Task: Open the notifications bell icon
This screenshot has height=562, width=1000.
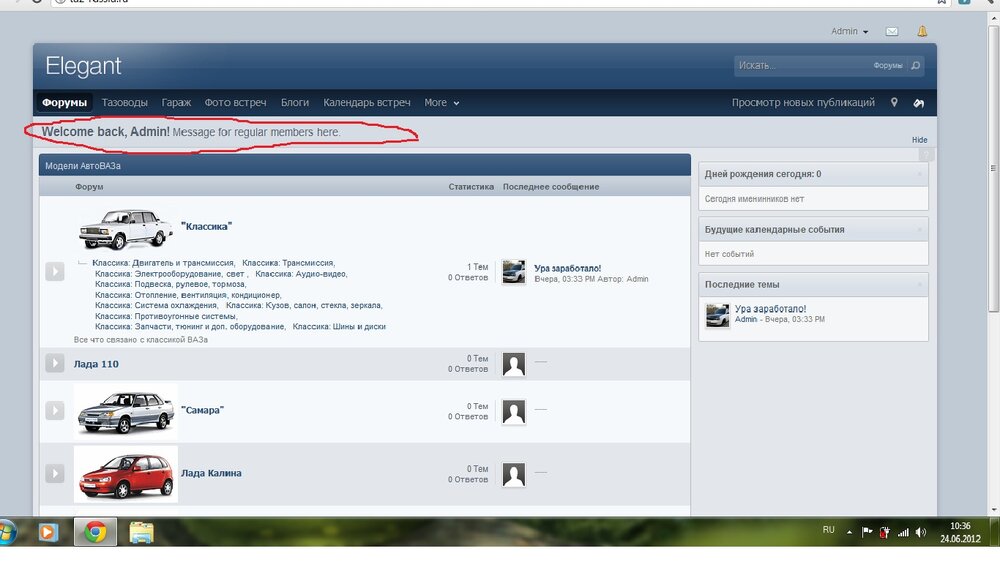Action: click(x=922, y=32)
